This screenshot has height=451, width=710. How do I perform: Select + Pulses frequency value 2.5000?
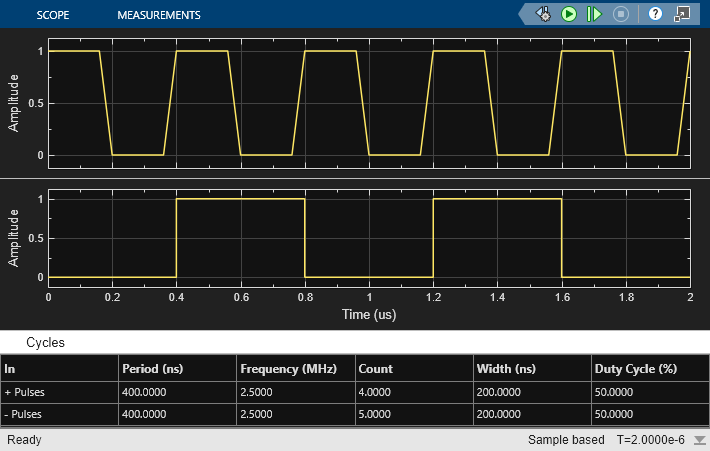coord(256,392)
